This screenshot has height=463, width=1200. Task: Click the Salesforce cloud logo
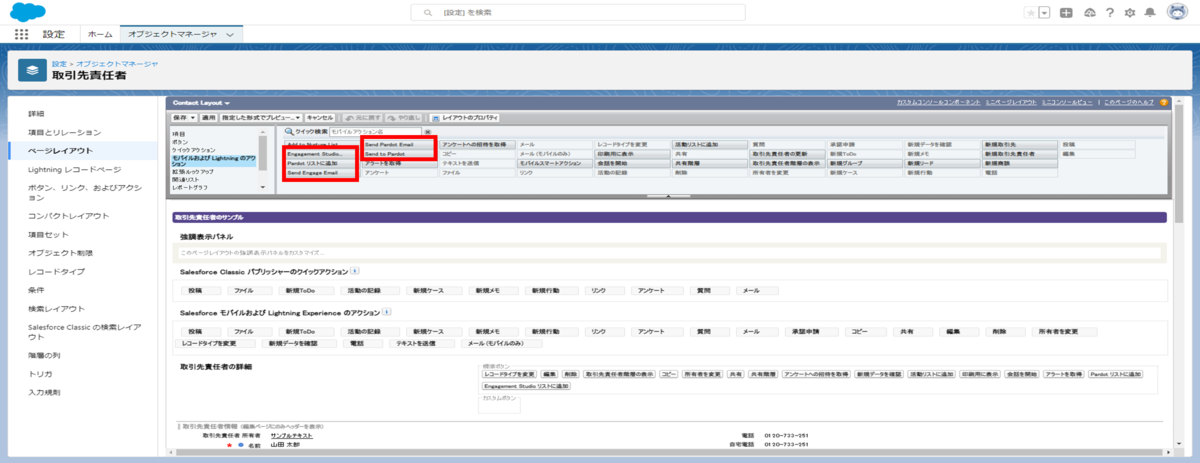pos(26,11)
